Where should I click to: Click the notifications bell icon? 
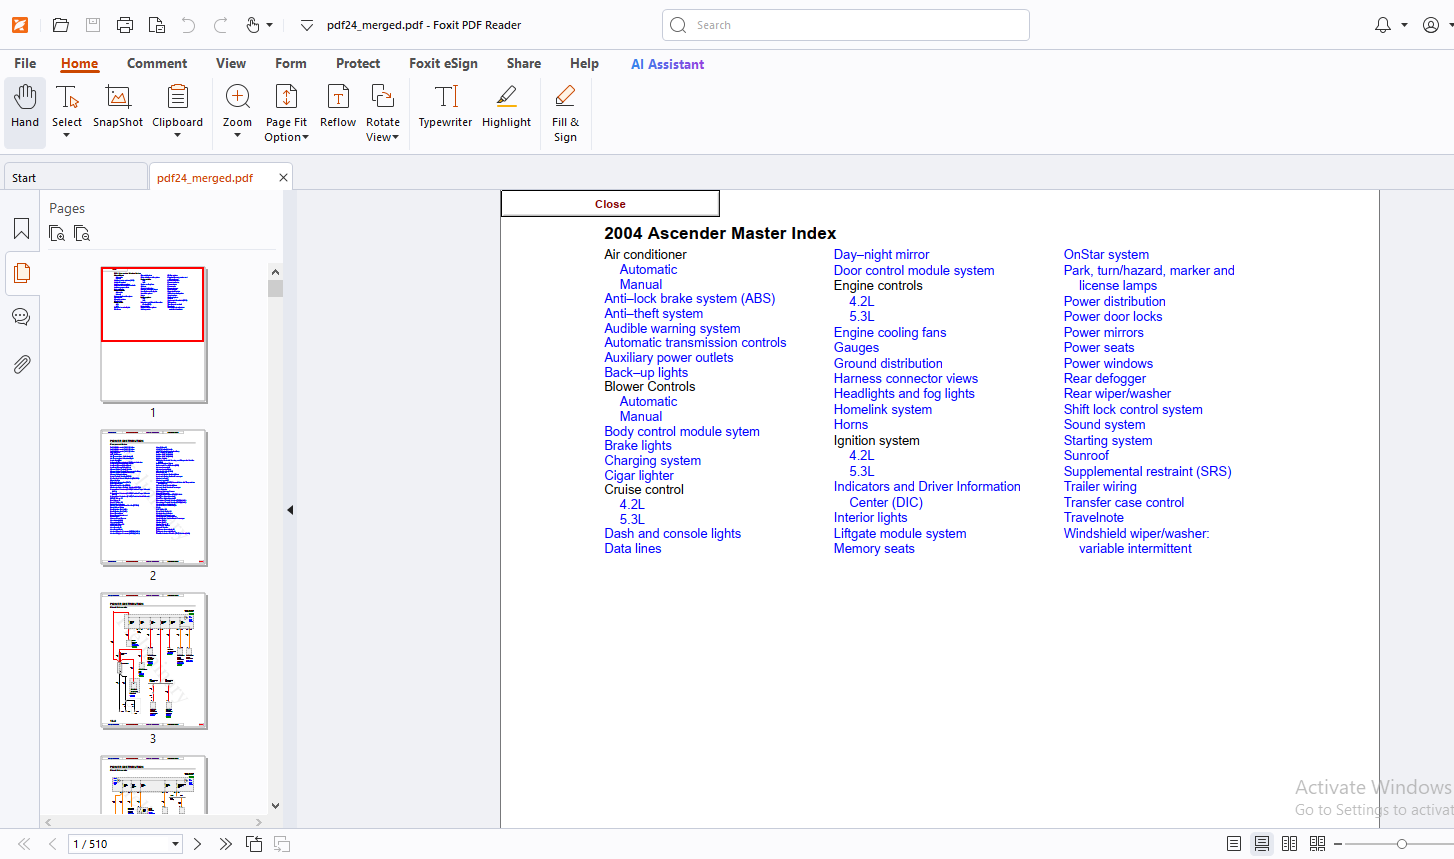(x=1383, y=25)
